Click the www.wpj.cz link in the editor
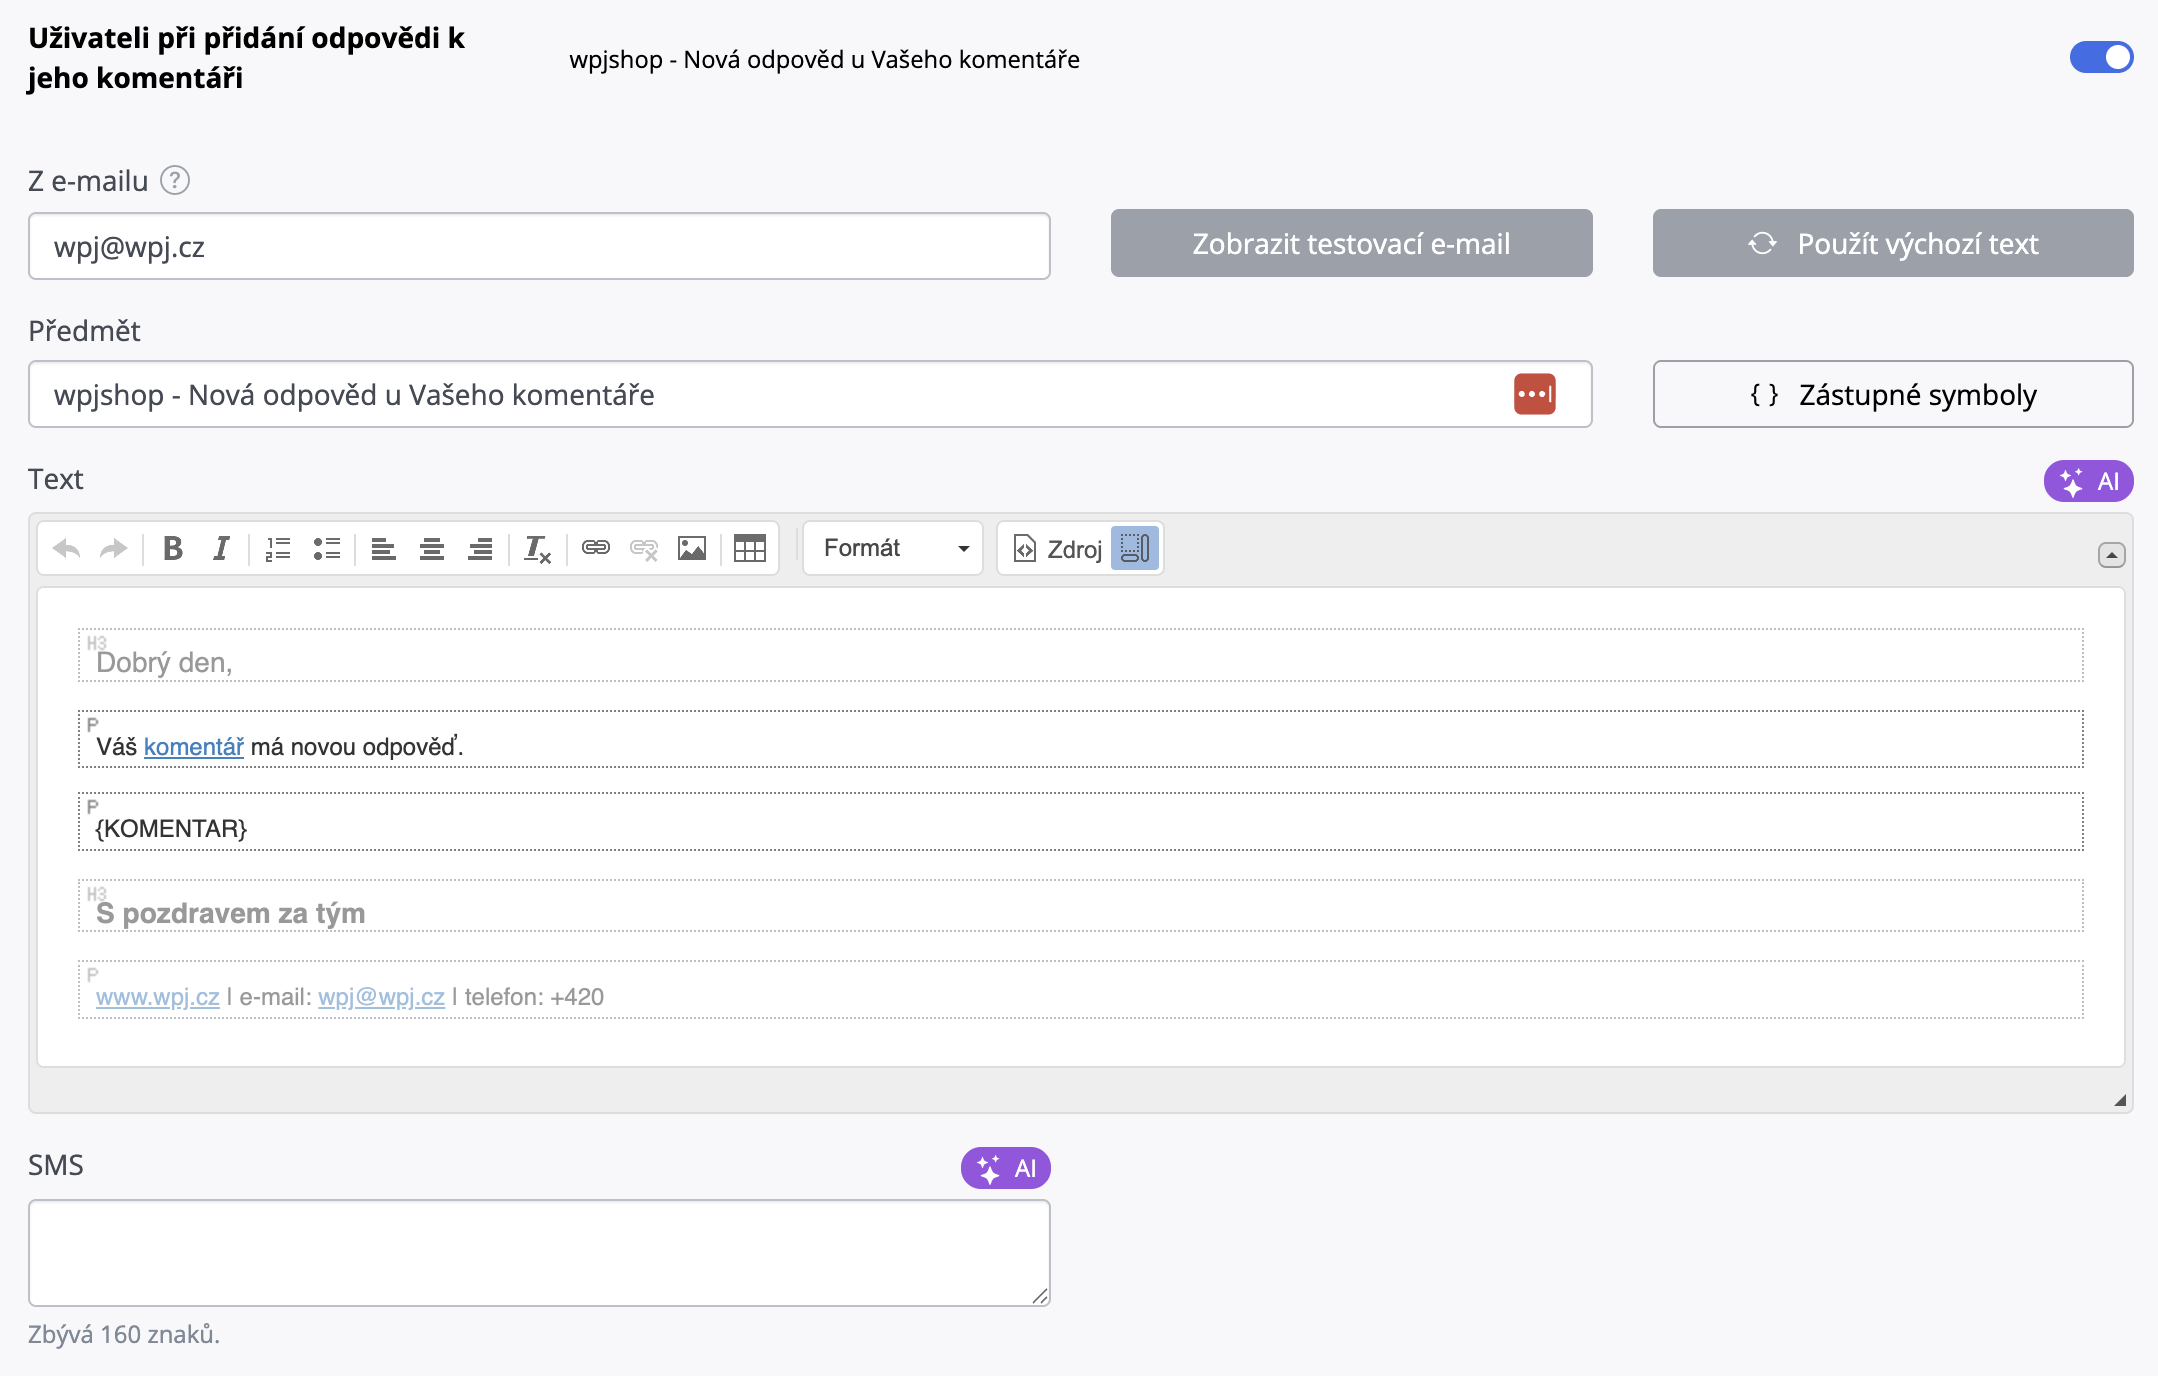2158x1376 pixels. (x=157, y=997)
